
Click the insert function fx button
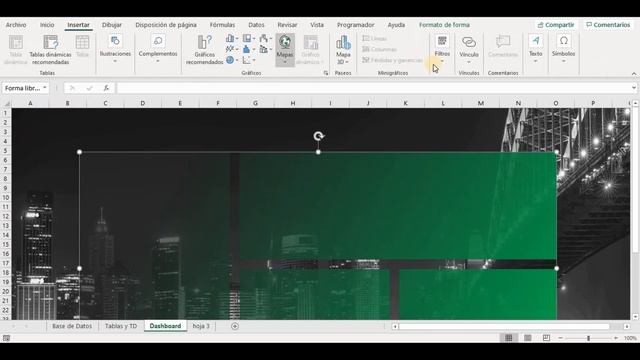tap(106, 88)
